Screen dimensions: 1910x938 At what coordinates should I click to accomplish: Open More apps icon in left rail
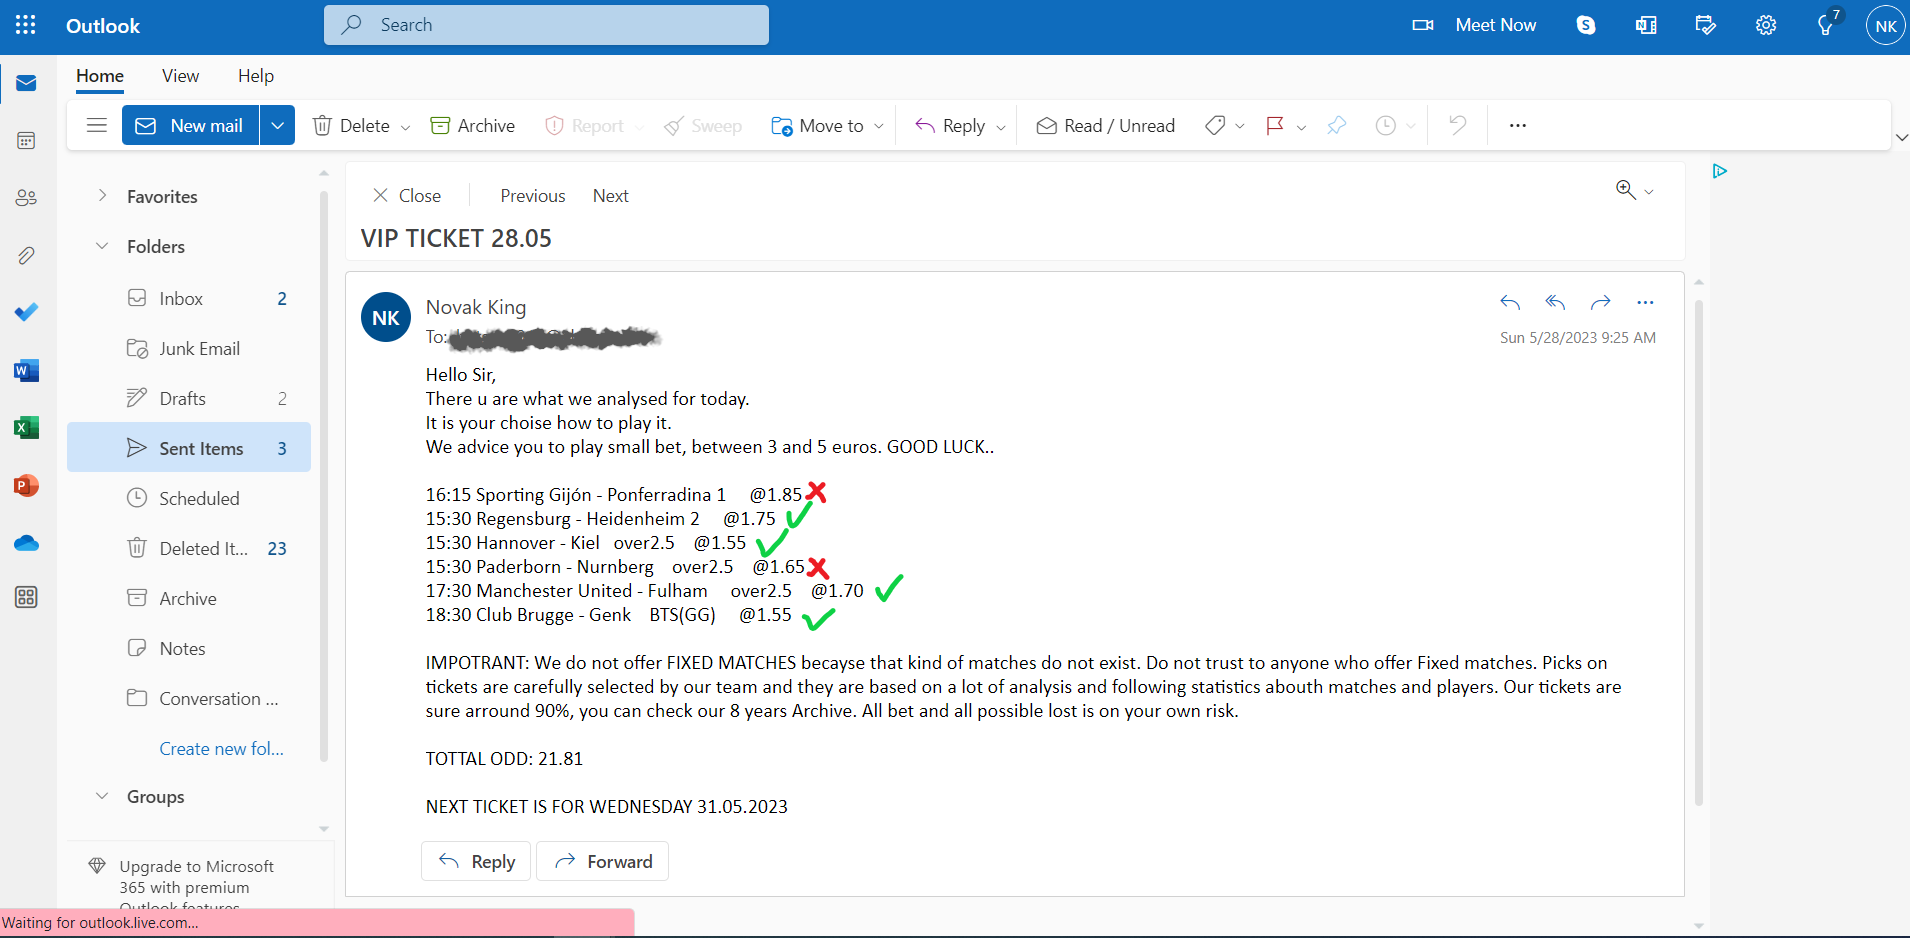pyautogui.click(x=26, y=598)
